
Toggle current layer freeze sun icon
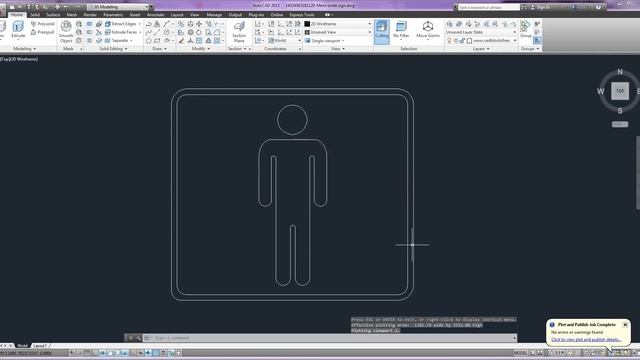pyautogui.click(x=456, y=40)
